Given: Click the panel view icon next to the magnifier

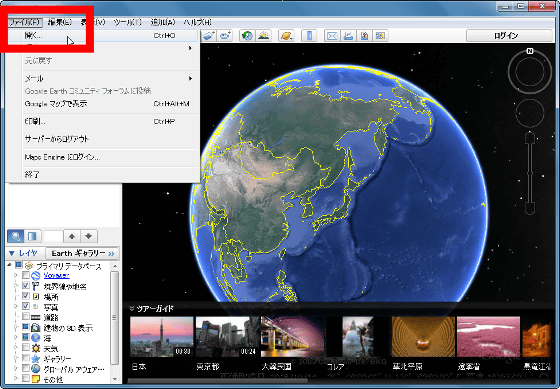Looking at the screenshot, I should (x=32, y=236).
